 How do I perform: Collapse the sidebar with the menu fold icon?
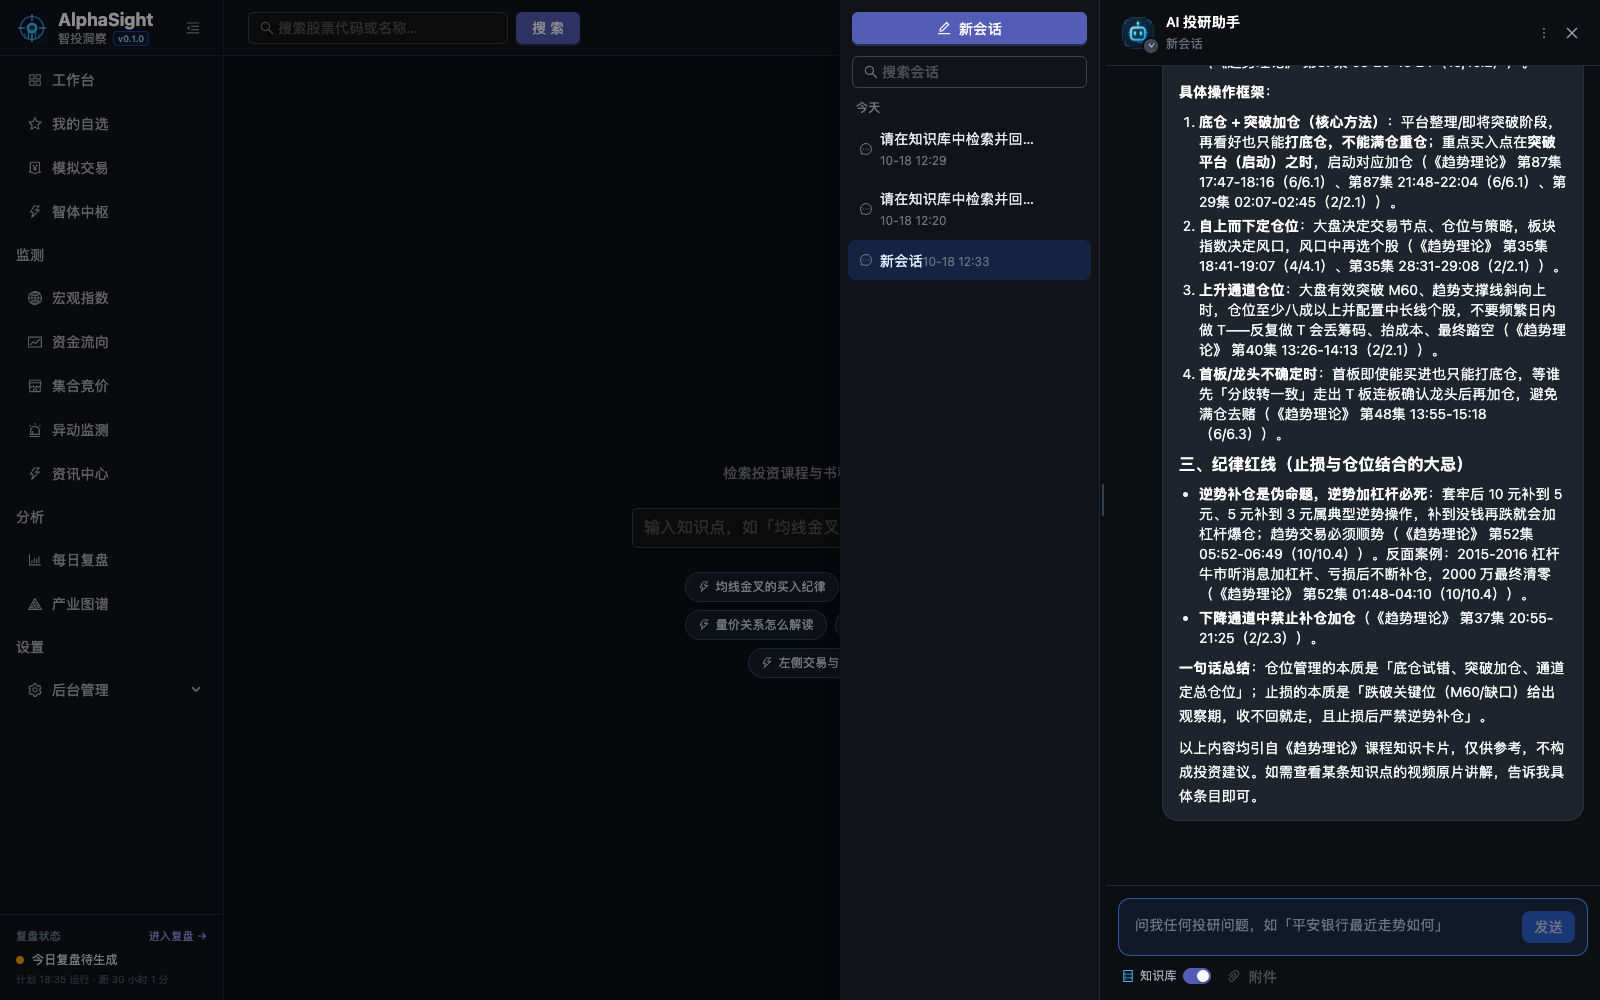pos(193,28)
